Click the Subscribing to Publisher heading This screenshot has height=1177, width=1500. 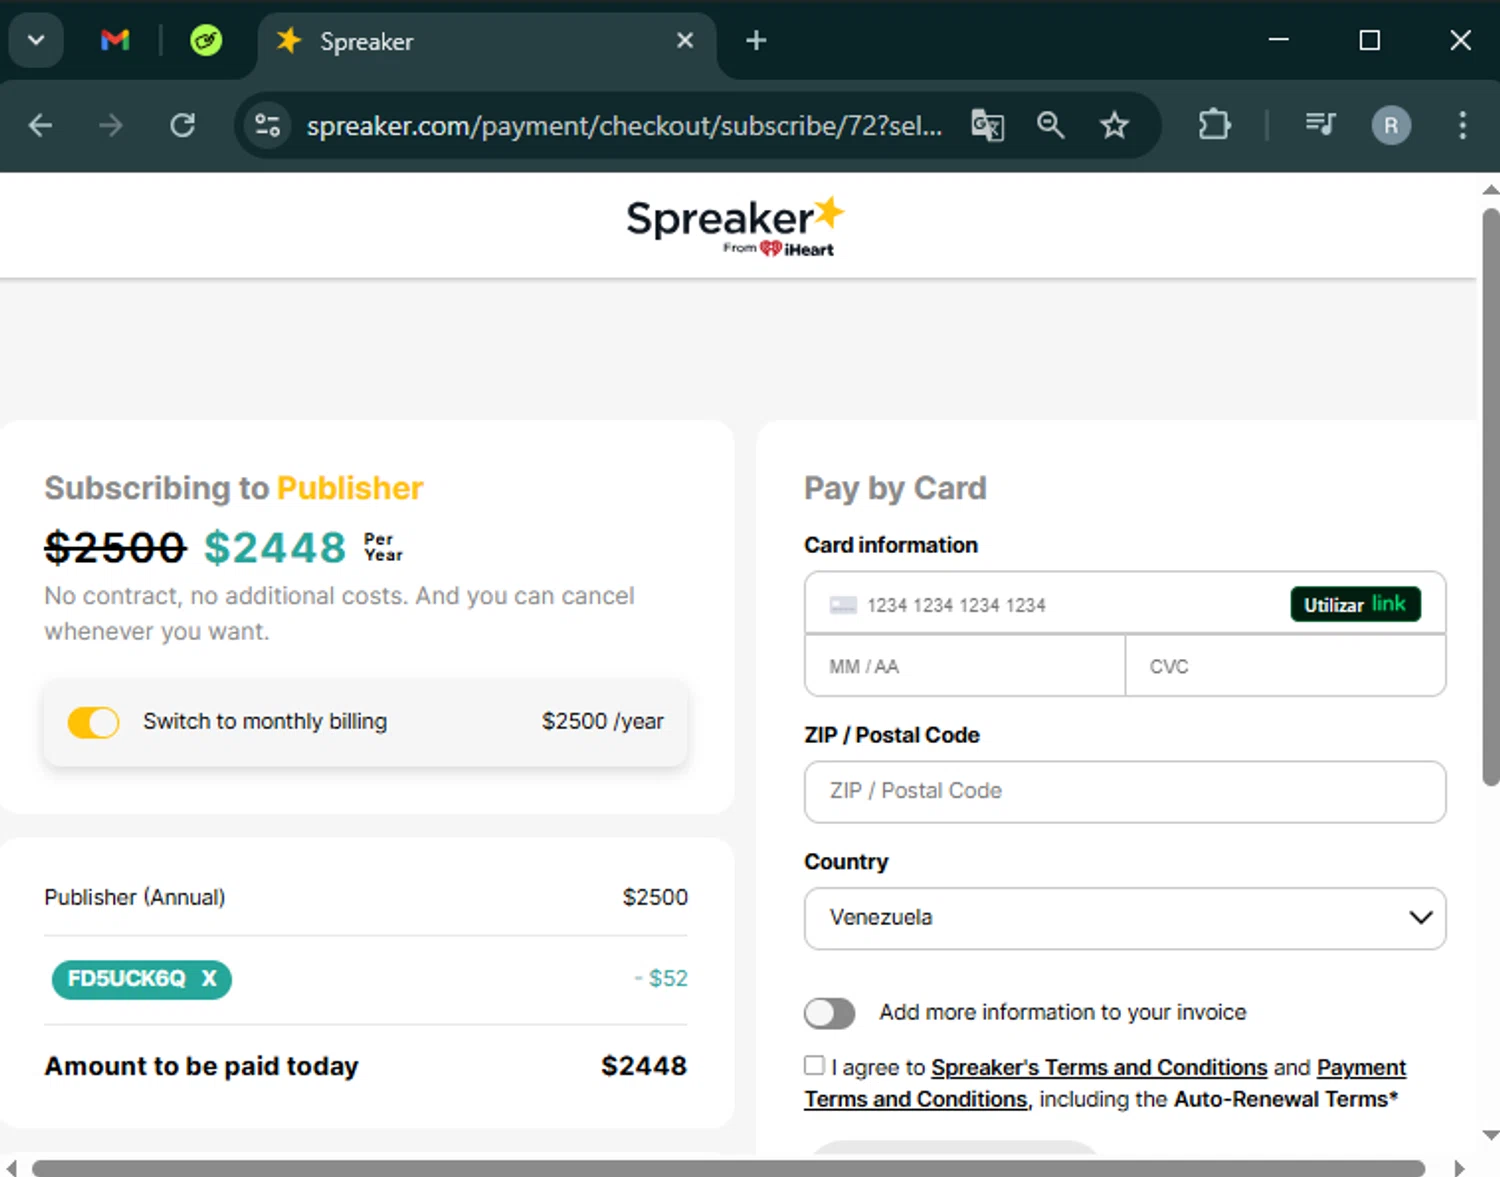tap(233, 487)
